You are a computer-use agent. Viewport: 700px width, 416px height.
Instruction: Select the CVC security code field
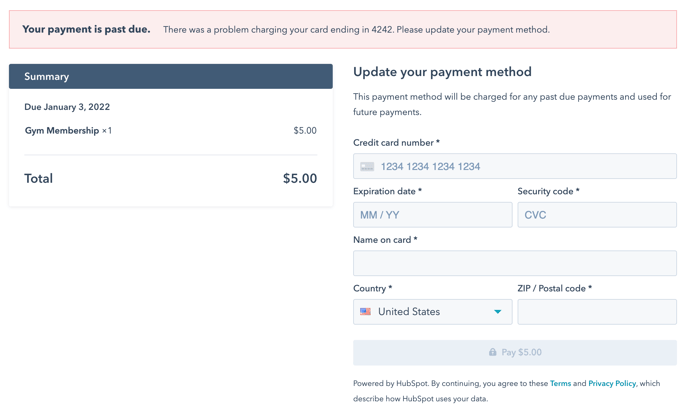(597, 215)
